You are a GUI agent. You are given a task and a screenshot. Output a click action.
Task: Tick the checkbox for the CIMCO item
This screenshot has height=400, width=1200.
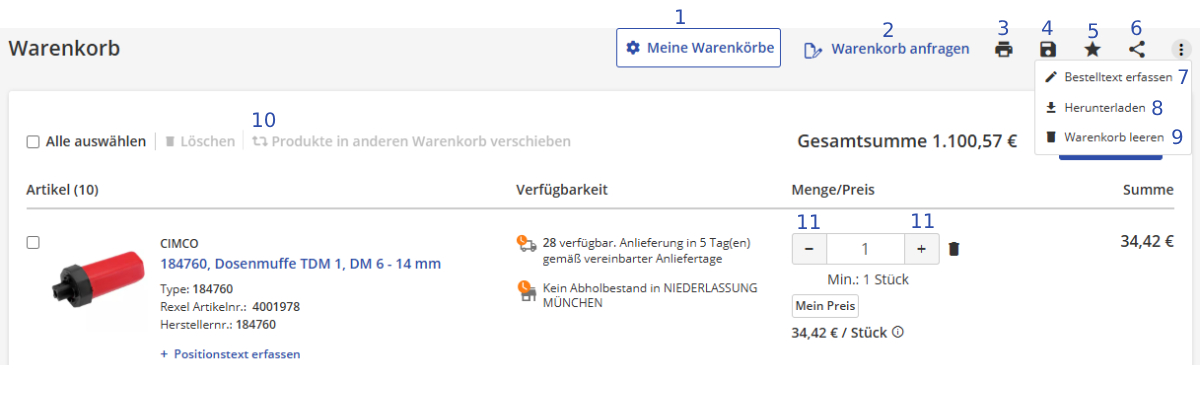pyautogui.click(x=33, y=242)
